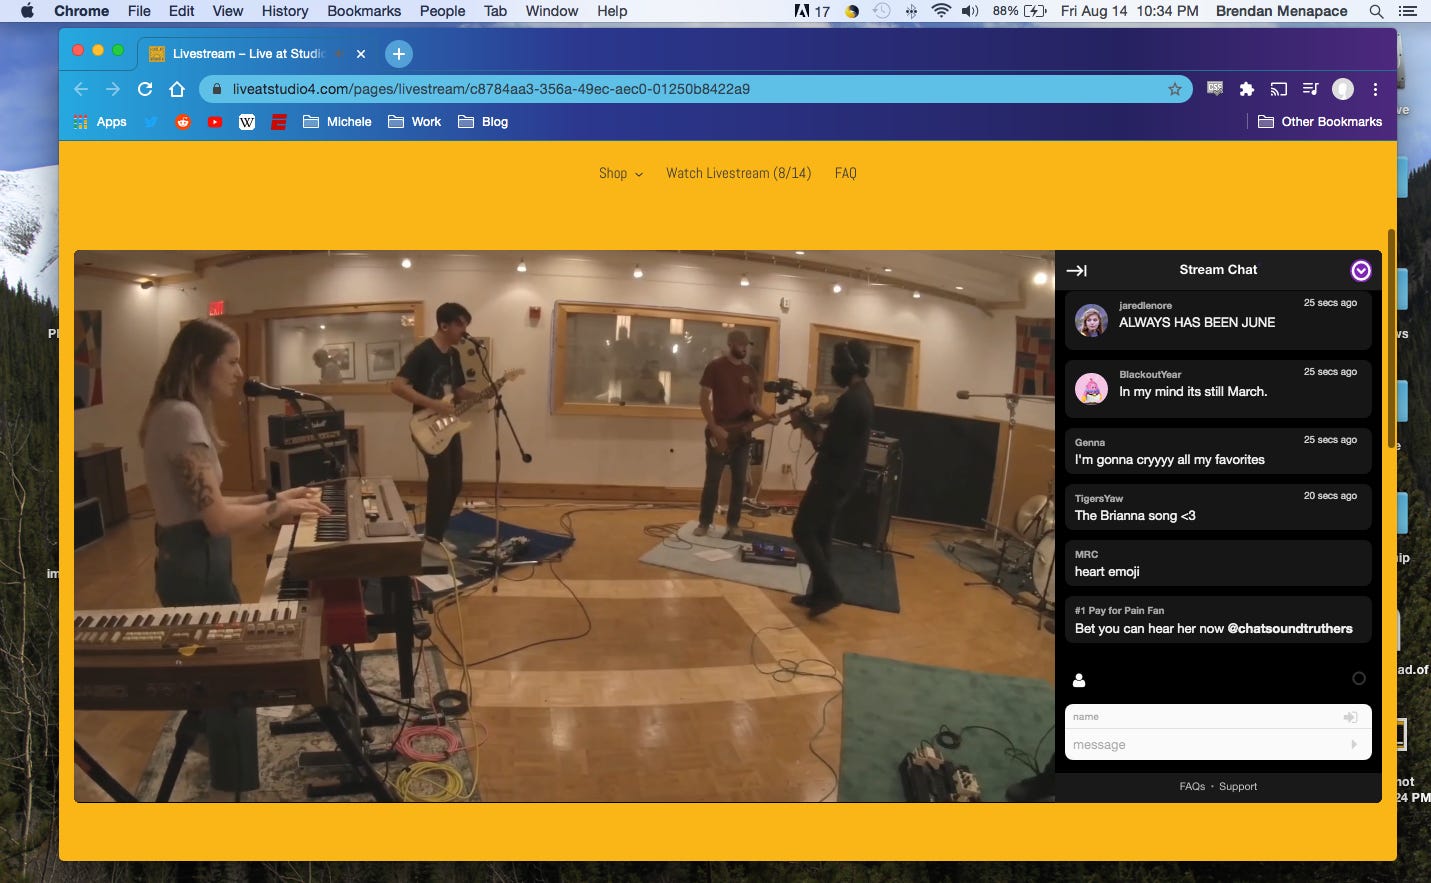Click the chat message input field
Image resolution: width=1431 pixels, height=883 pixels.
tap(1205, 745)
